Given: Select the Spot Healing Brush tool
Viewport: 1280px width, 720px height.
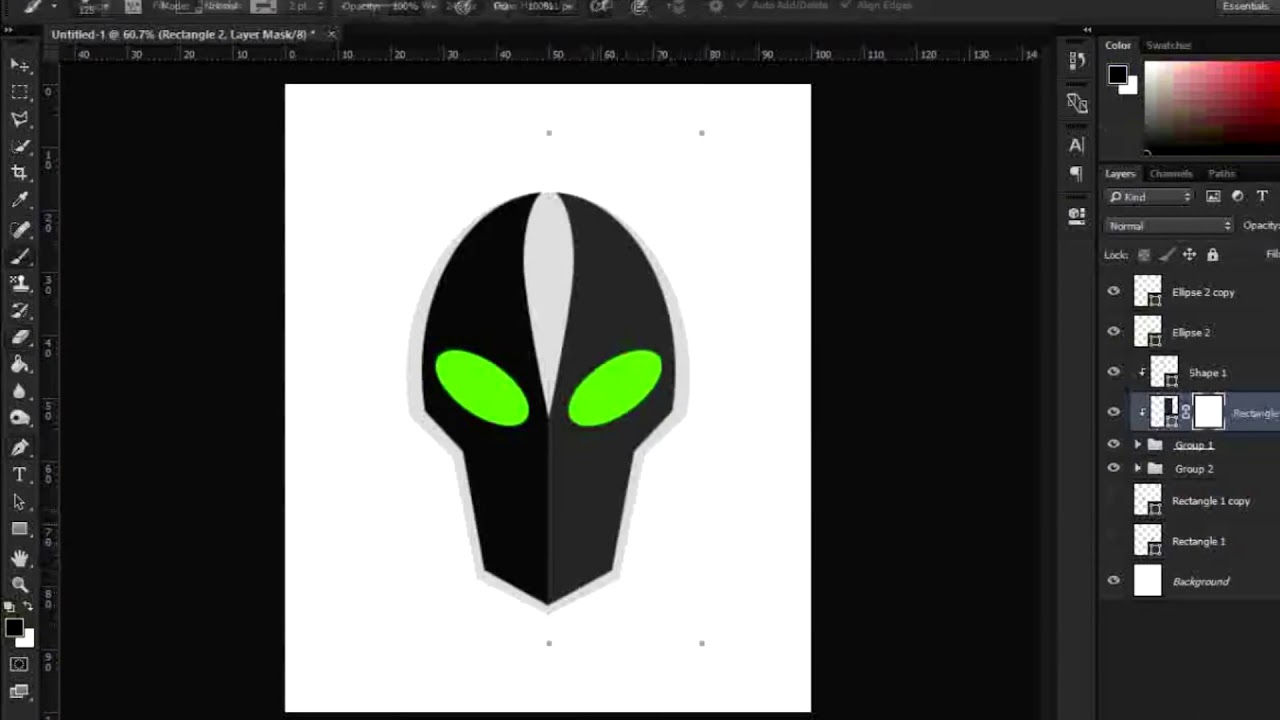Looking at the screenshot, I should coord(20,229).
